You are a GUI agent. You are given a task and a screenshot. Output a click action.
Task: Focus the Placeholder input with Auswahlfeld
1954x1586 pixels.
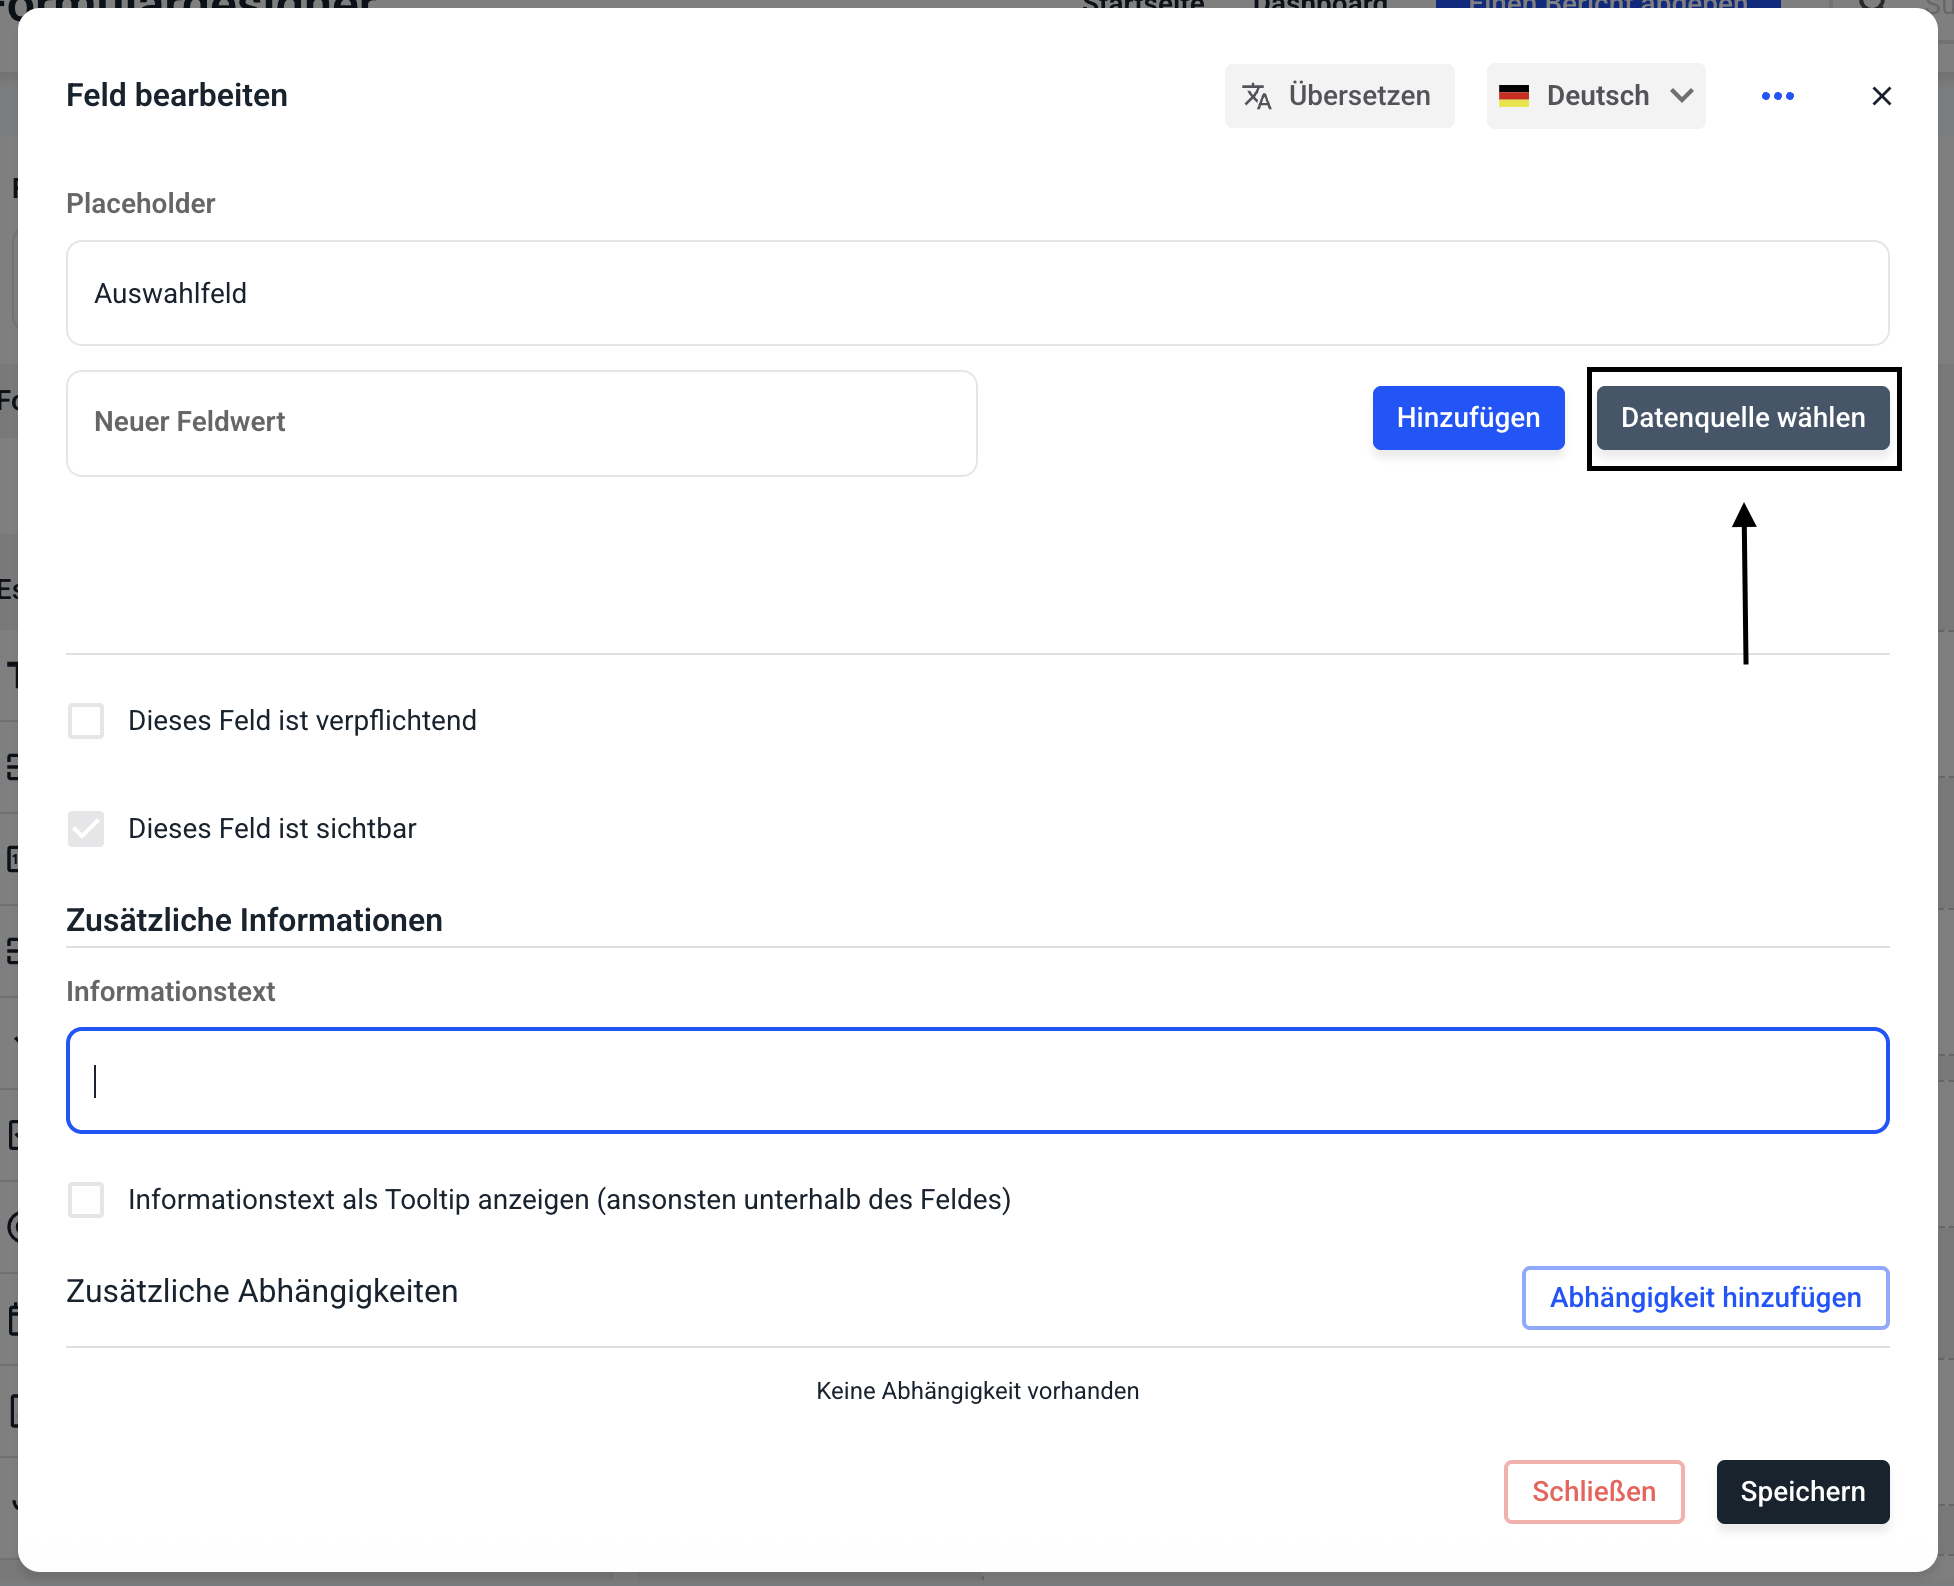(x=976, y=293)
